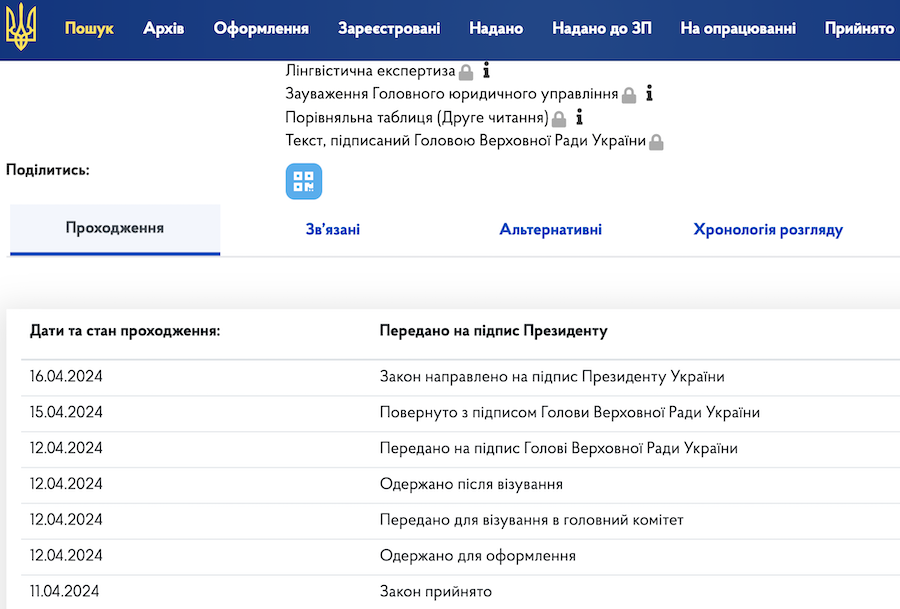Image resolution: width=900 pixels, height=609 pixels.
Task: Open the Лінгвістична експертиза document link
Action: click(x=370, y=71)
